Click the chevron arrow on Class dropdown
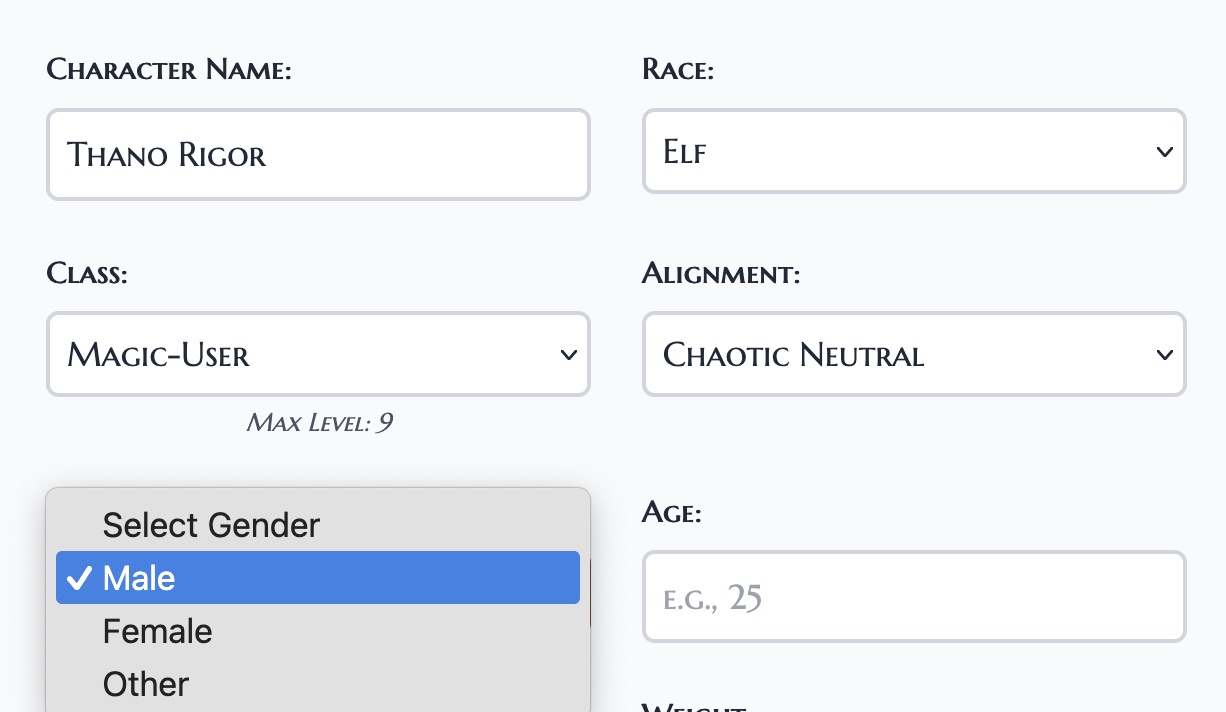1226x712 pixels. pyautogui.click(x=568, y=355)
